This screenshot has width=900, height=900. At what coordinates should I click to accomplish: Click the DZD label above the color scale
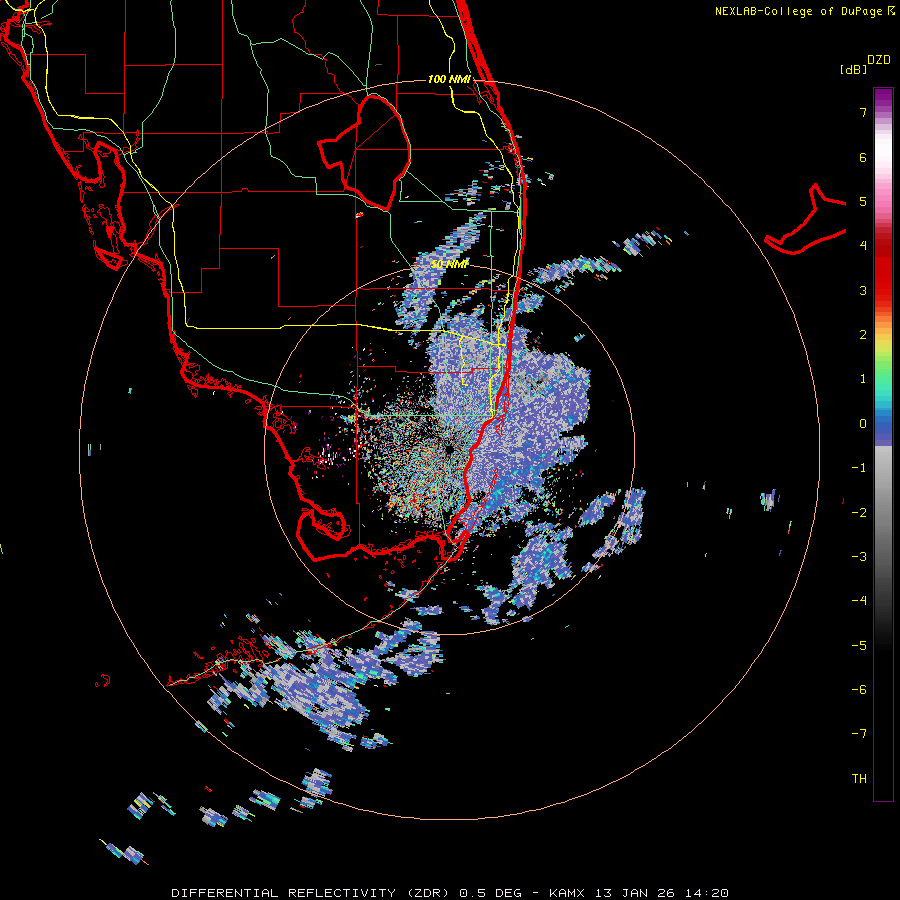[878, 60]
